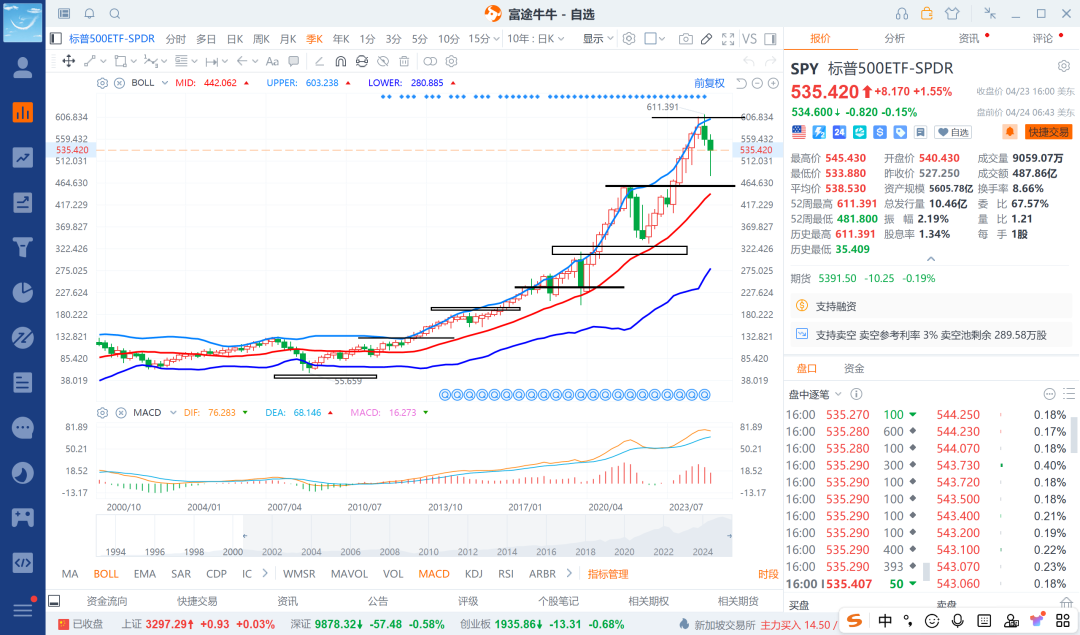This screenshot has height=635, width=1080.
Task: Toggle the list view icon in tick panel
Action: click(1069, 394)
